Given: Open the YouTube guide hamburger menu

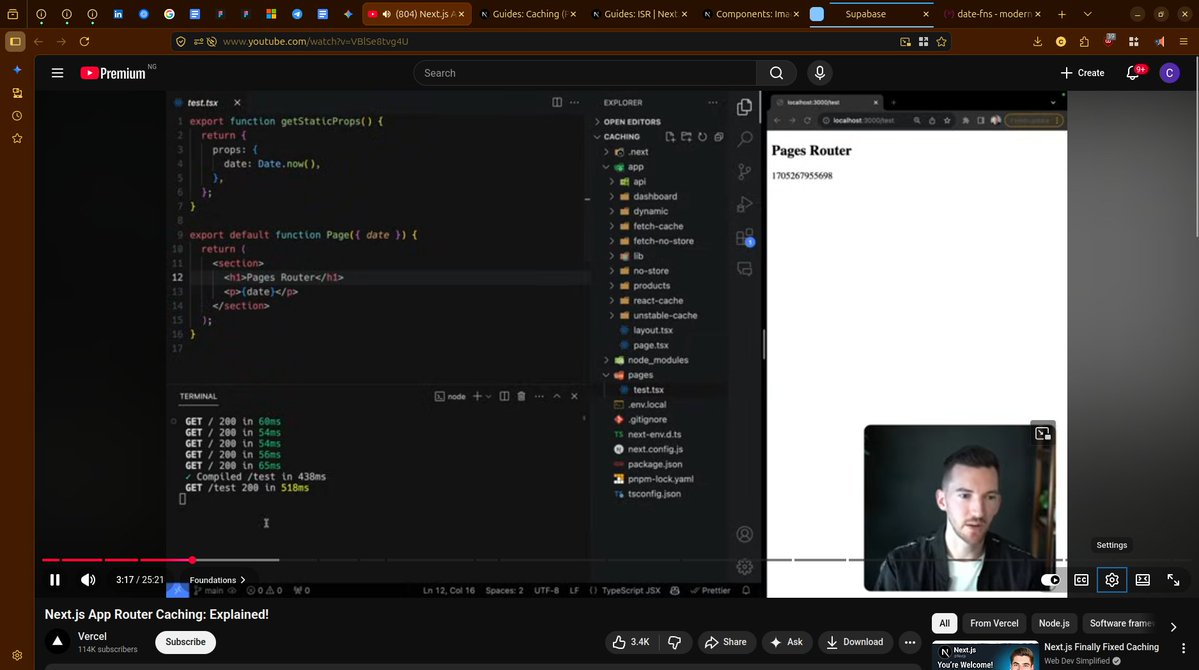Looking at the screenshot, I should 57,73.
